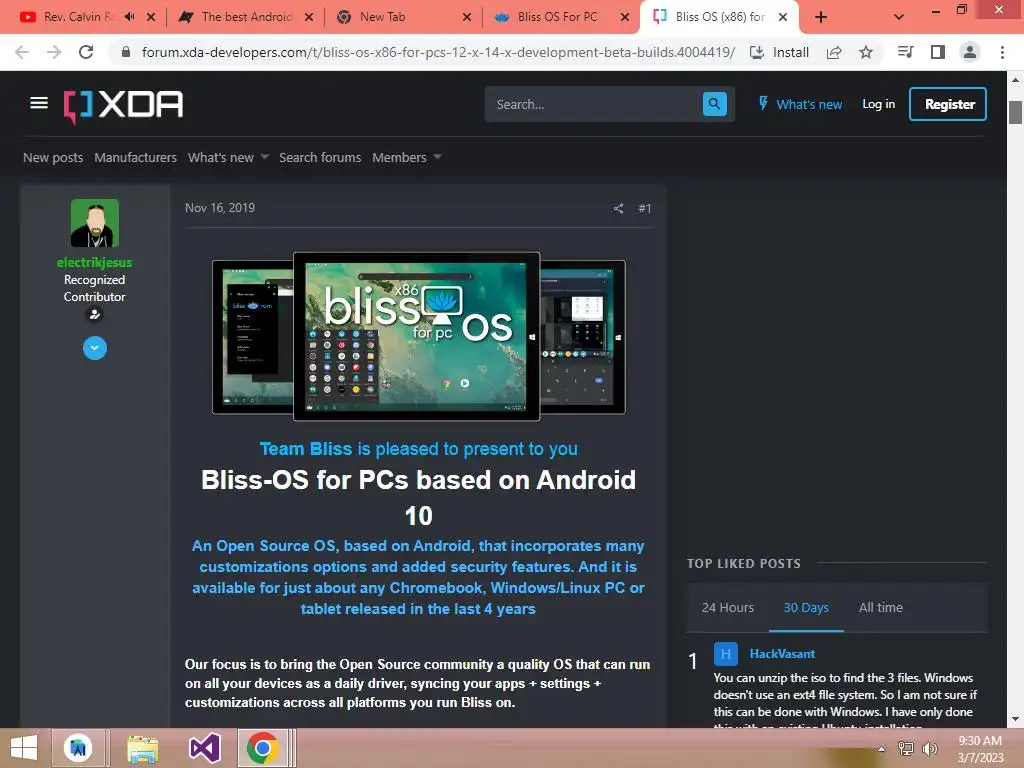Close The best Android tab
Viewport: 1024px width, 768px height.
pyautogui.click(x=309, y=17)
